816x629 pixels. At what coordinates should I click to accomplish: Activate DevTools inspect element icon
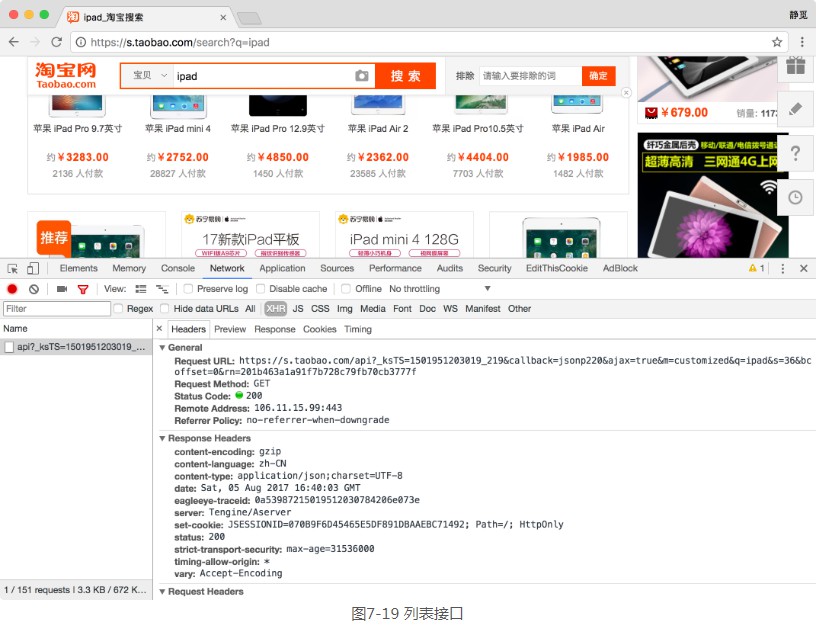pyautogui.click(x=12, y=268)
